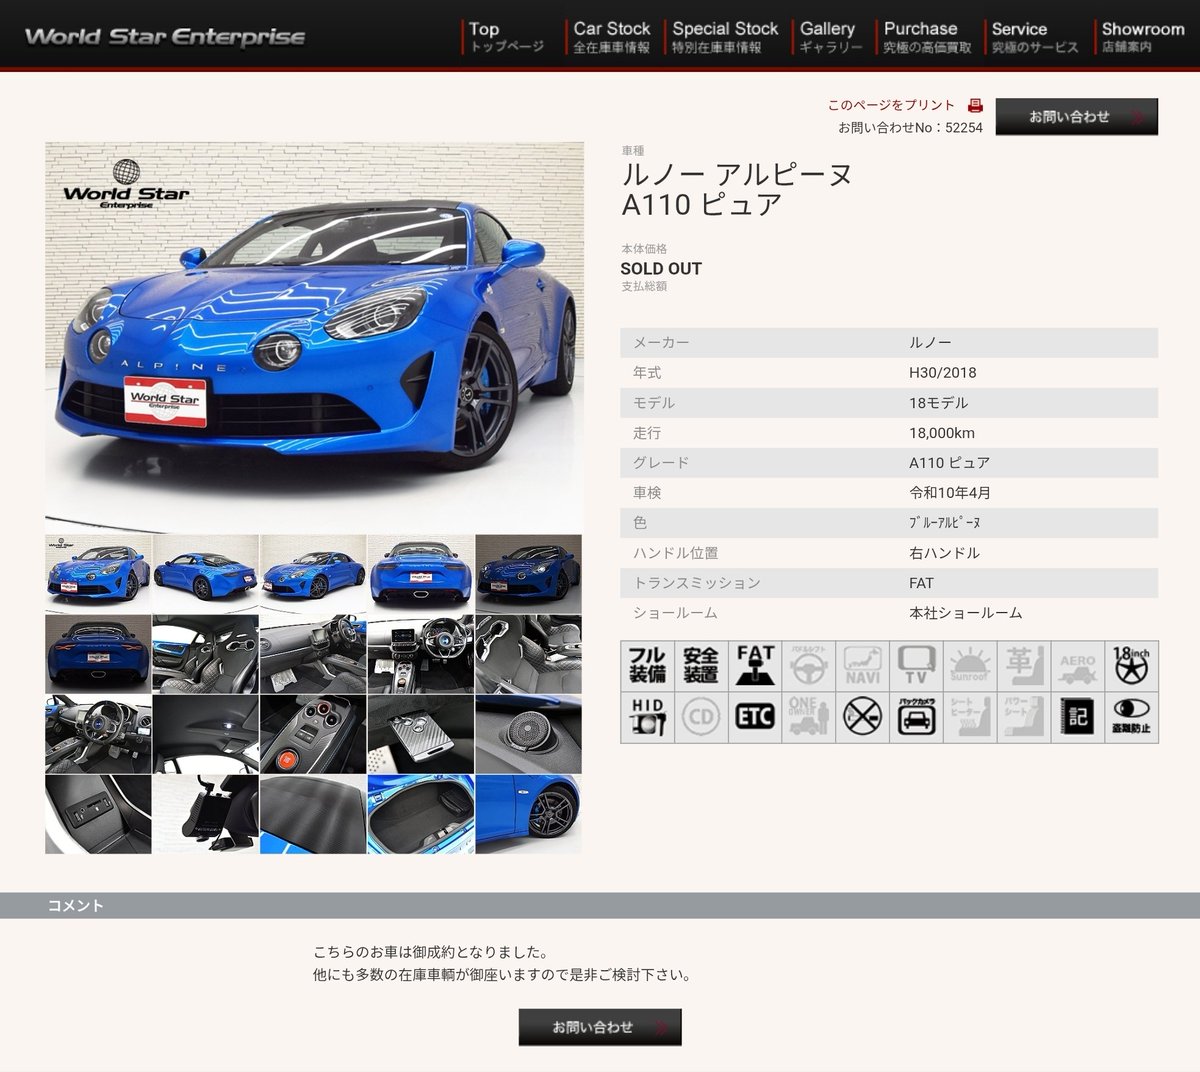Click the 令和10年4月 inspection value
The image size is (1200, 1072).
pos(950,493)
